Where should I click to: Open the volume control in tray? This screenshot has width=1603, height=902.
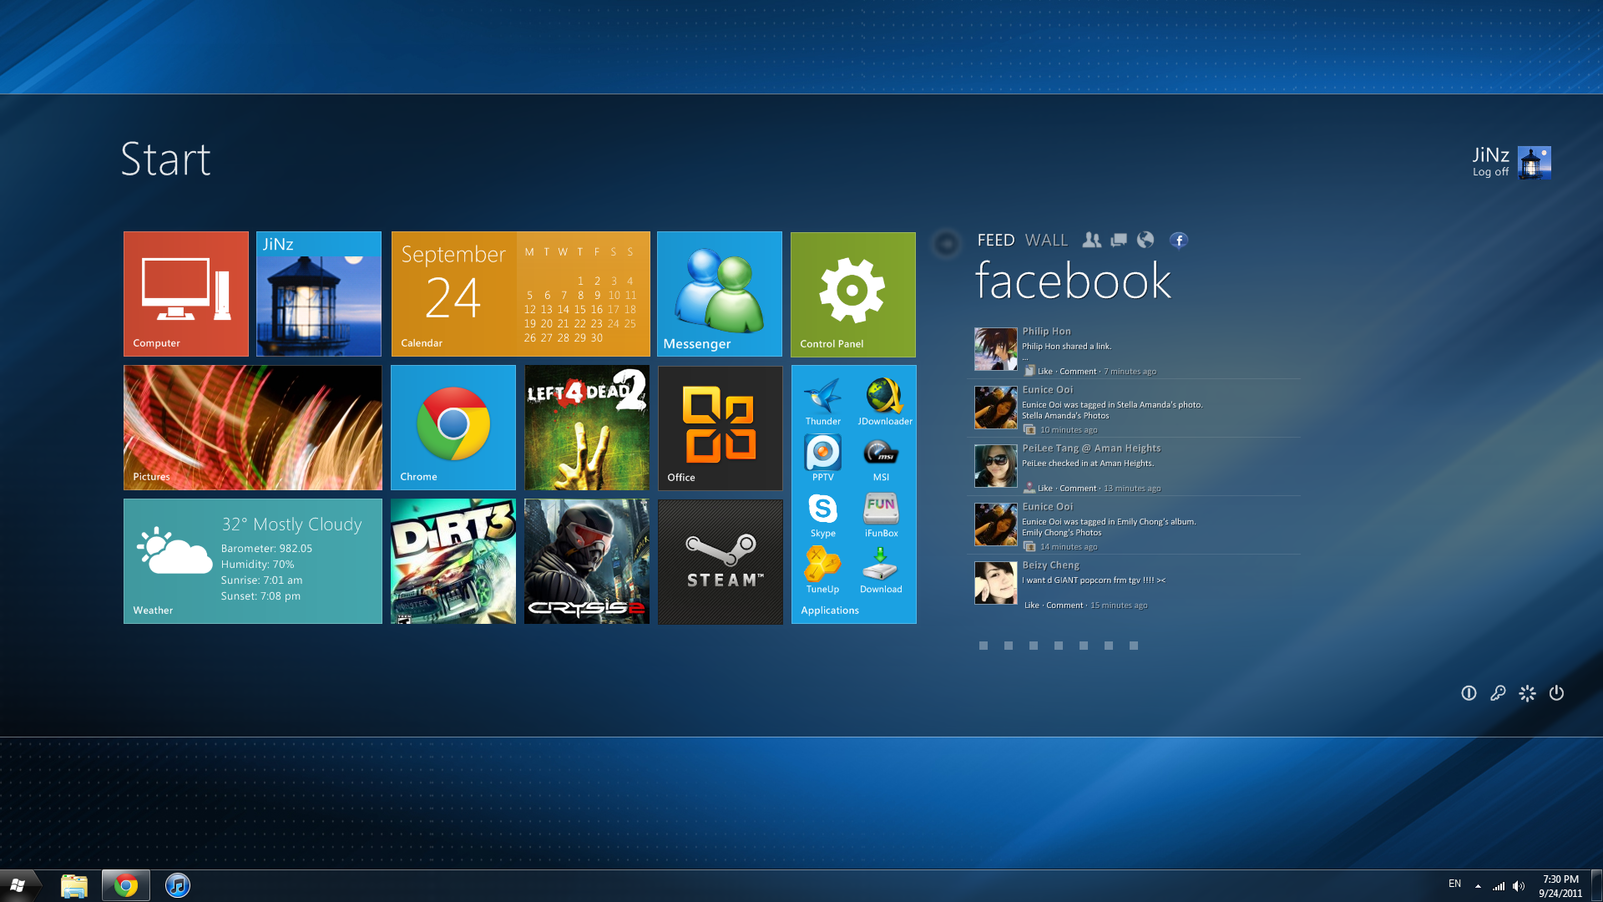[1519, 886]
